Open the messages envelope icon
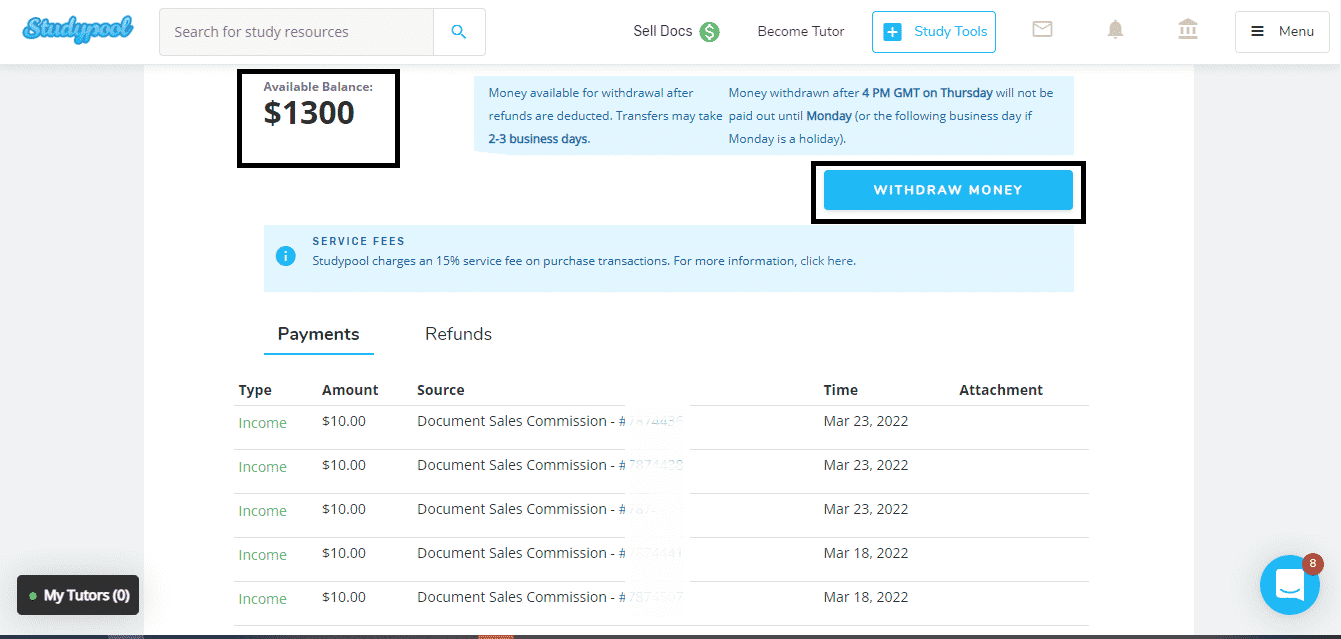Screen dimensions: 1341x639 pos(1042,30)
